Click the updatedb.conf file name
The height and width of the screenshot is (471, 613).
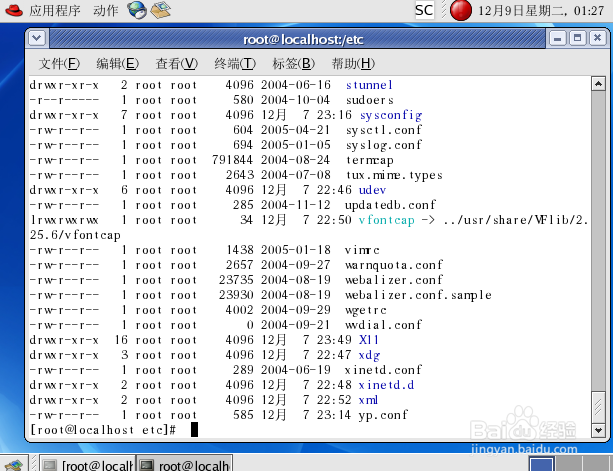click(x=390, y=205)
